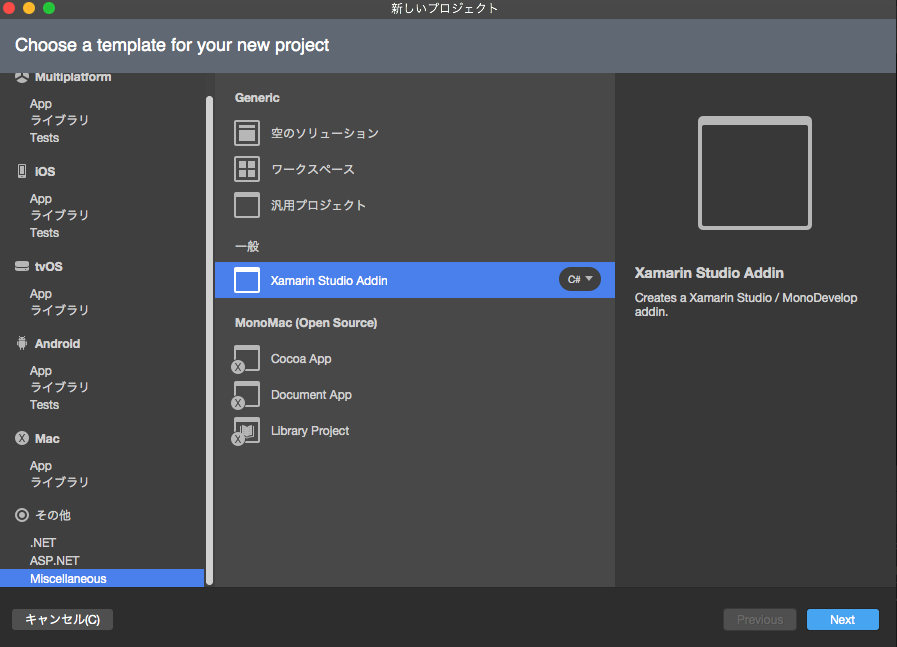Select ライブラリ under Mac
Viewport: 897px width, 647px height.
tap(59, 482)
